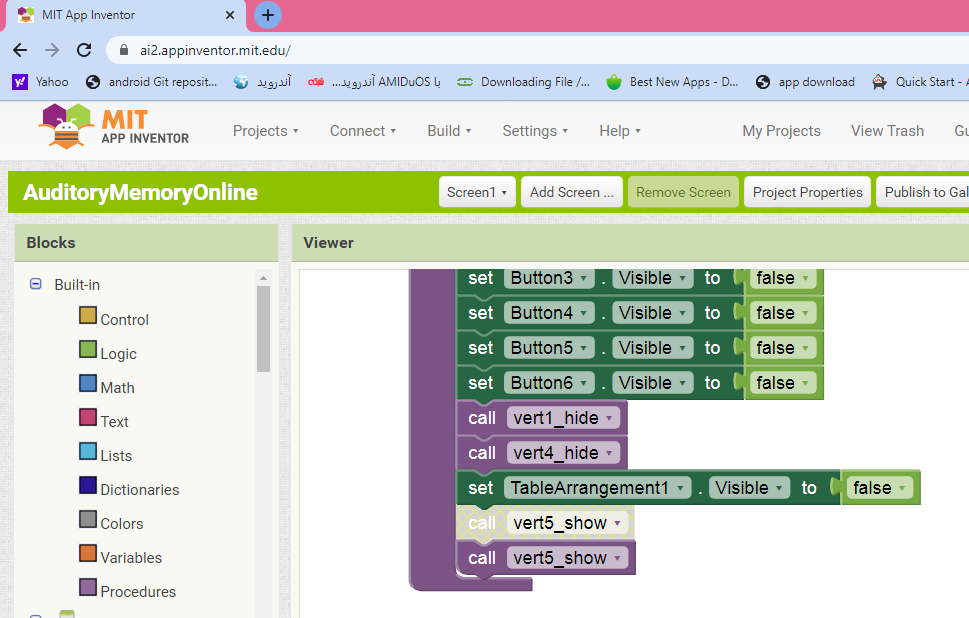969x618 pixels.
Task: Open Project Properties
Action: coord(807,192)
